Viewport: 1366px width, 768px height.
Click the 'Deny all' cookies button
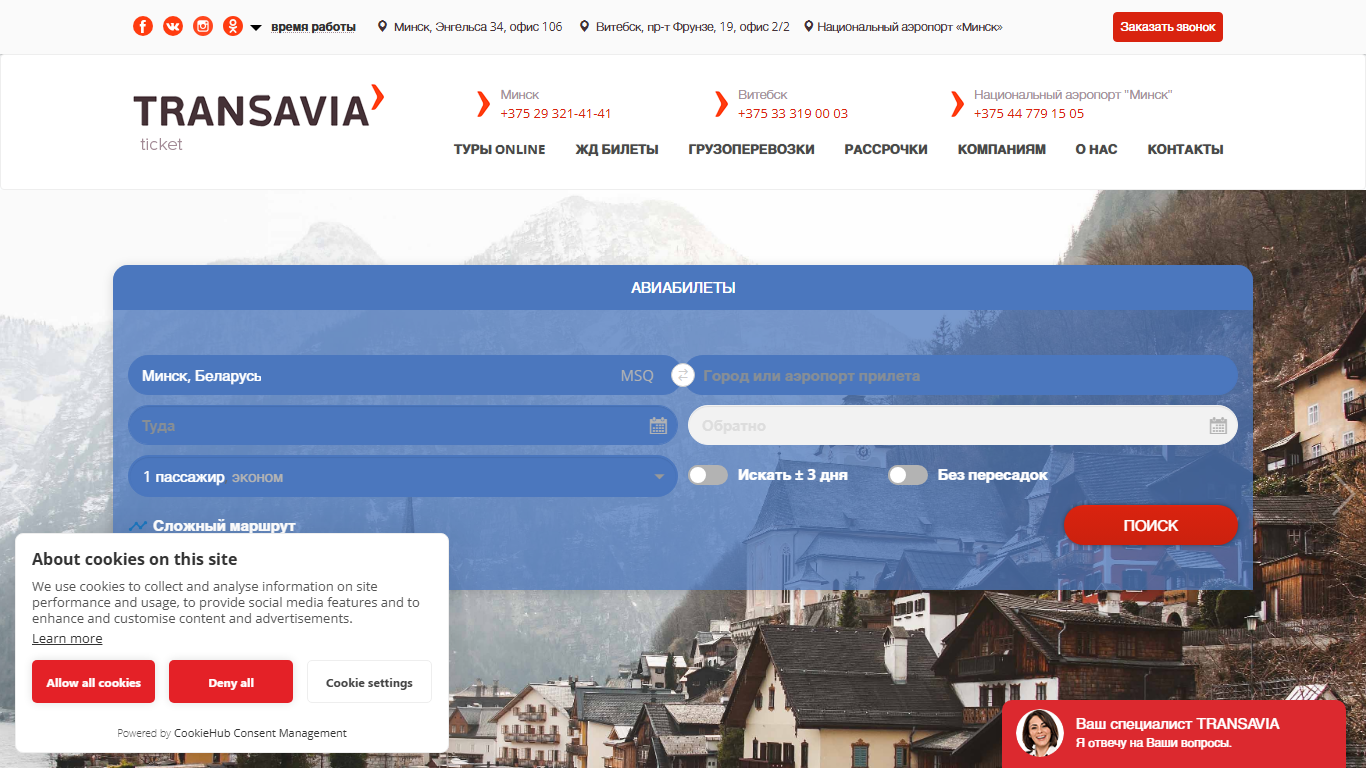(231, 682)
